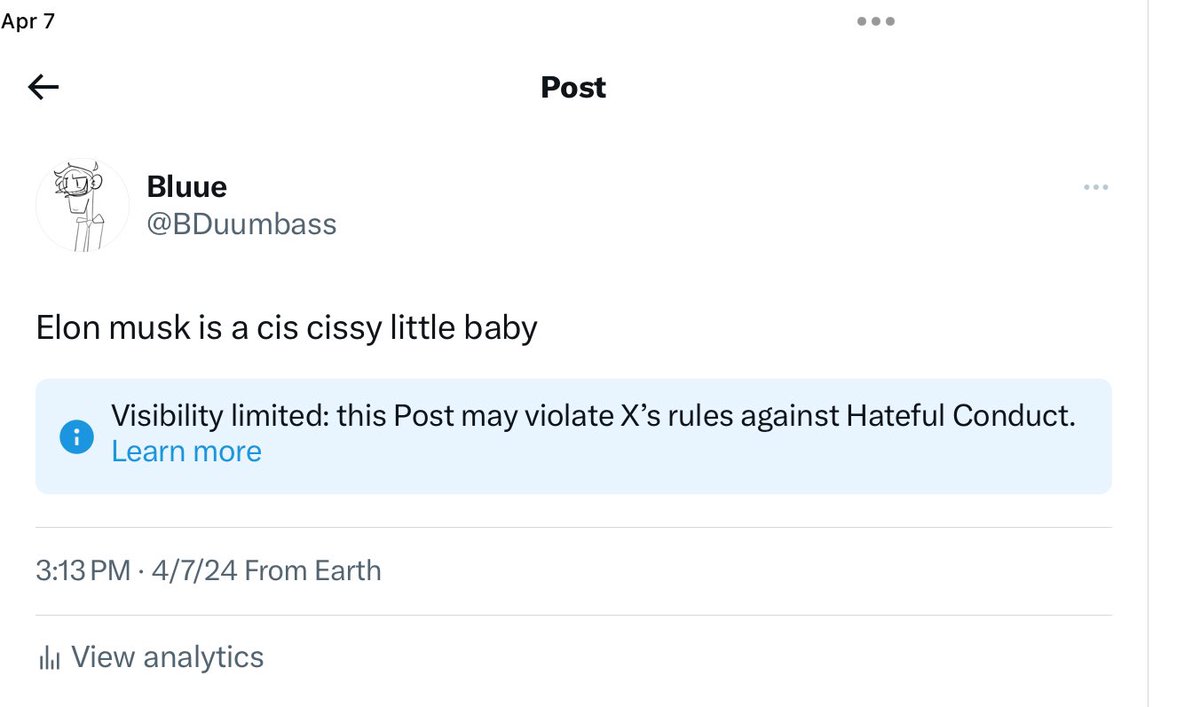Tap the Post header title

point(573,87)
